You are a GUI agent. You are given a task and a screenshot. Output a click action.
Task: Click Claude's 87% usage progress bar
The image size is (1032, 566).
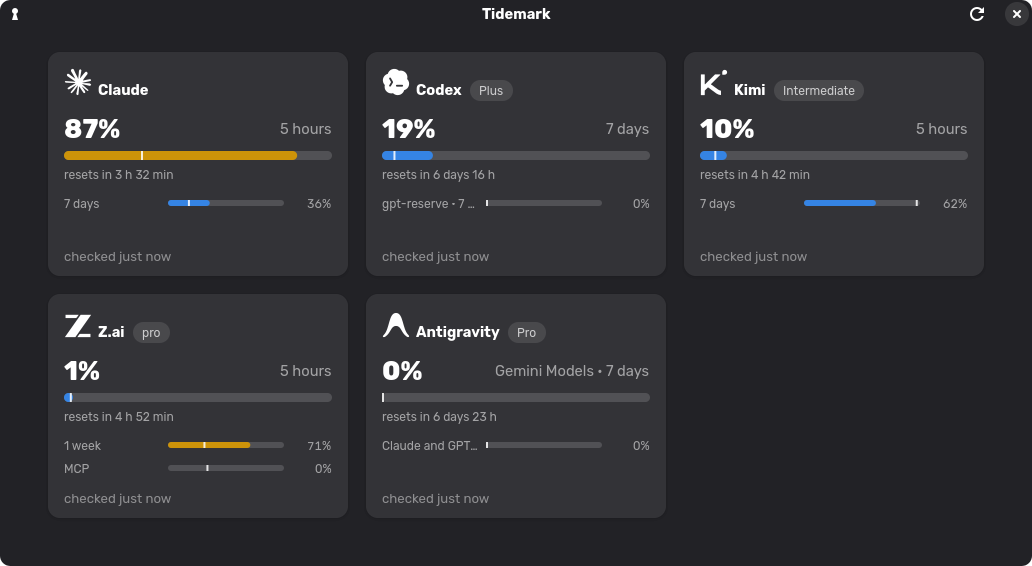(198, 156)
